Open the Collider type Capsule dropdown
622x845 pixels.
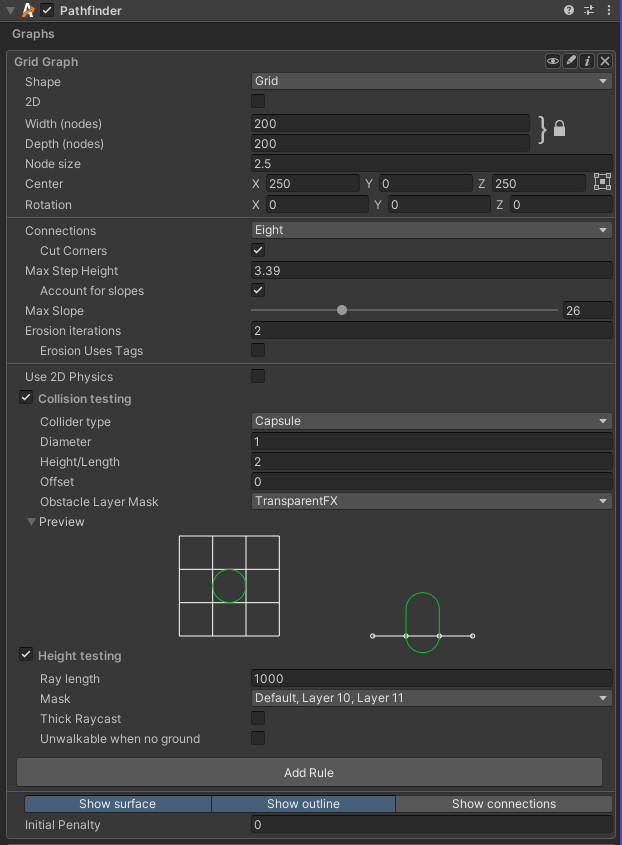431,421
